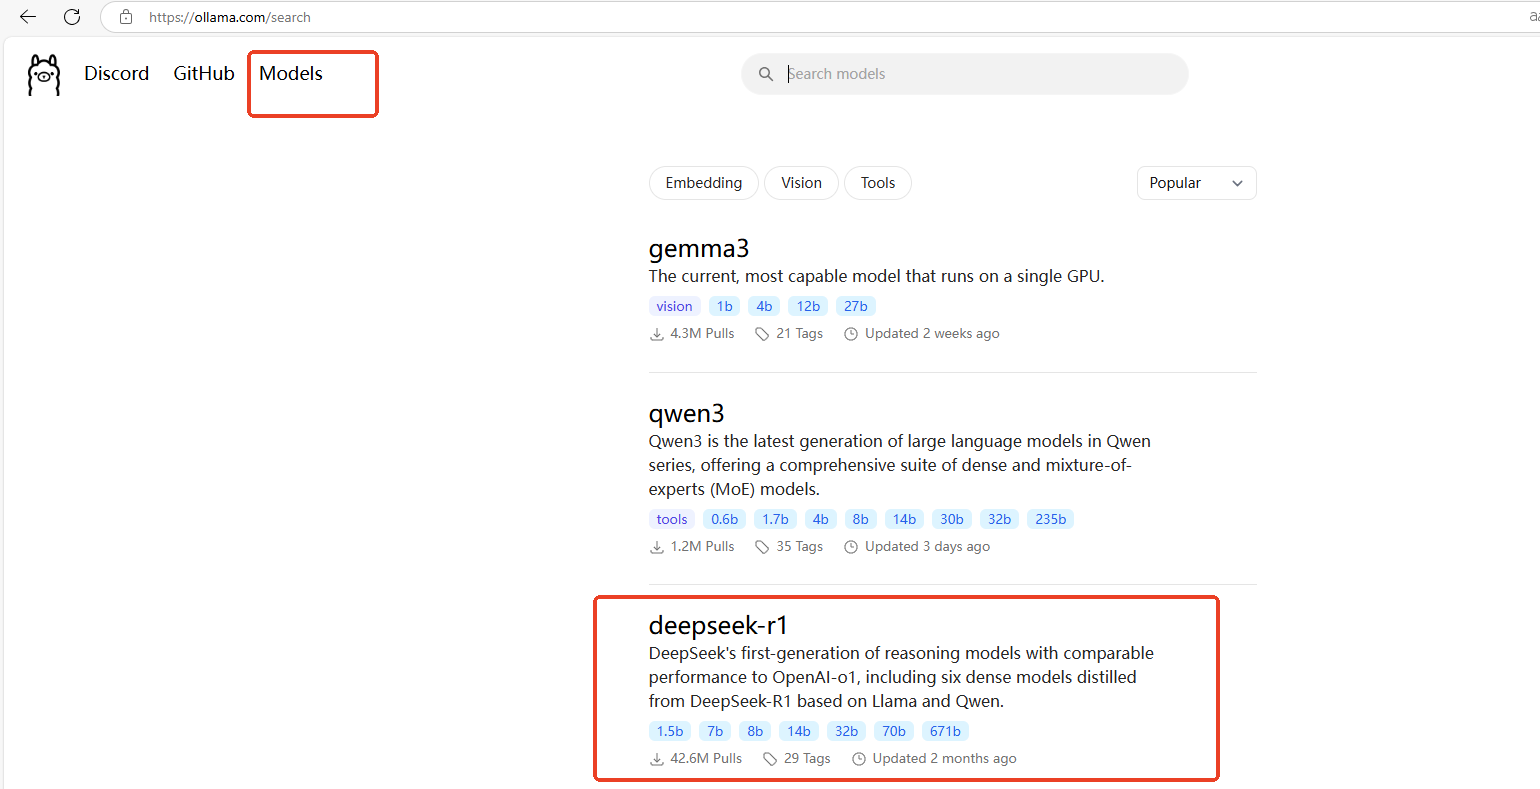Click the tag icon next to 35 Tags
The height and width of the screenshot is (789, 1540).
coord(762,547)
